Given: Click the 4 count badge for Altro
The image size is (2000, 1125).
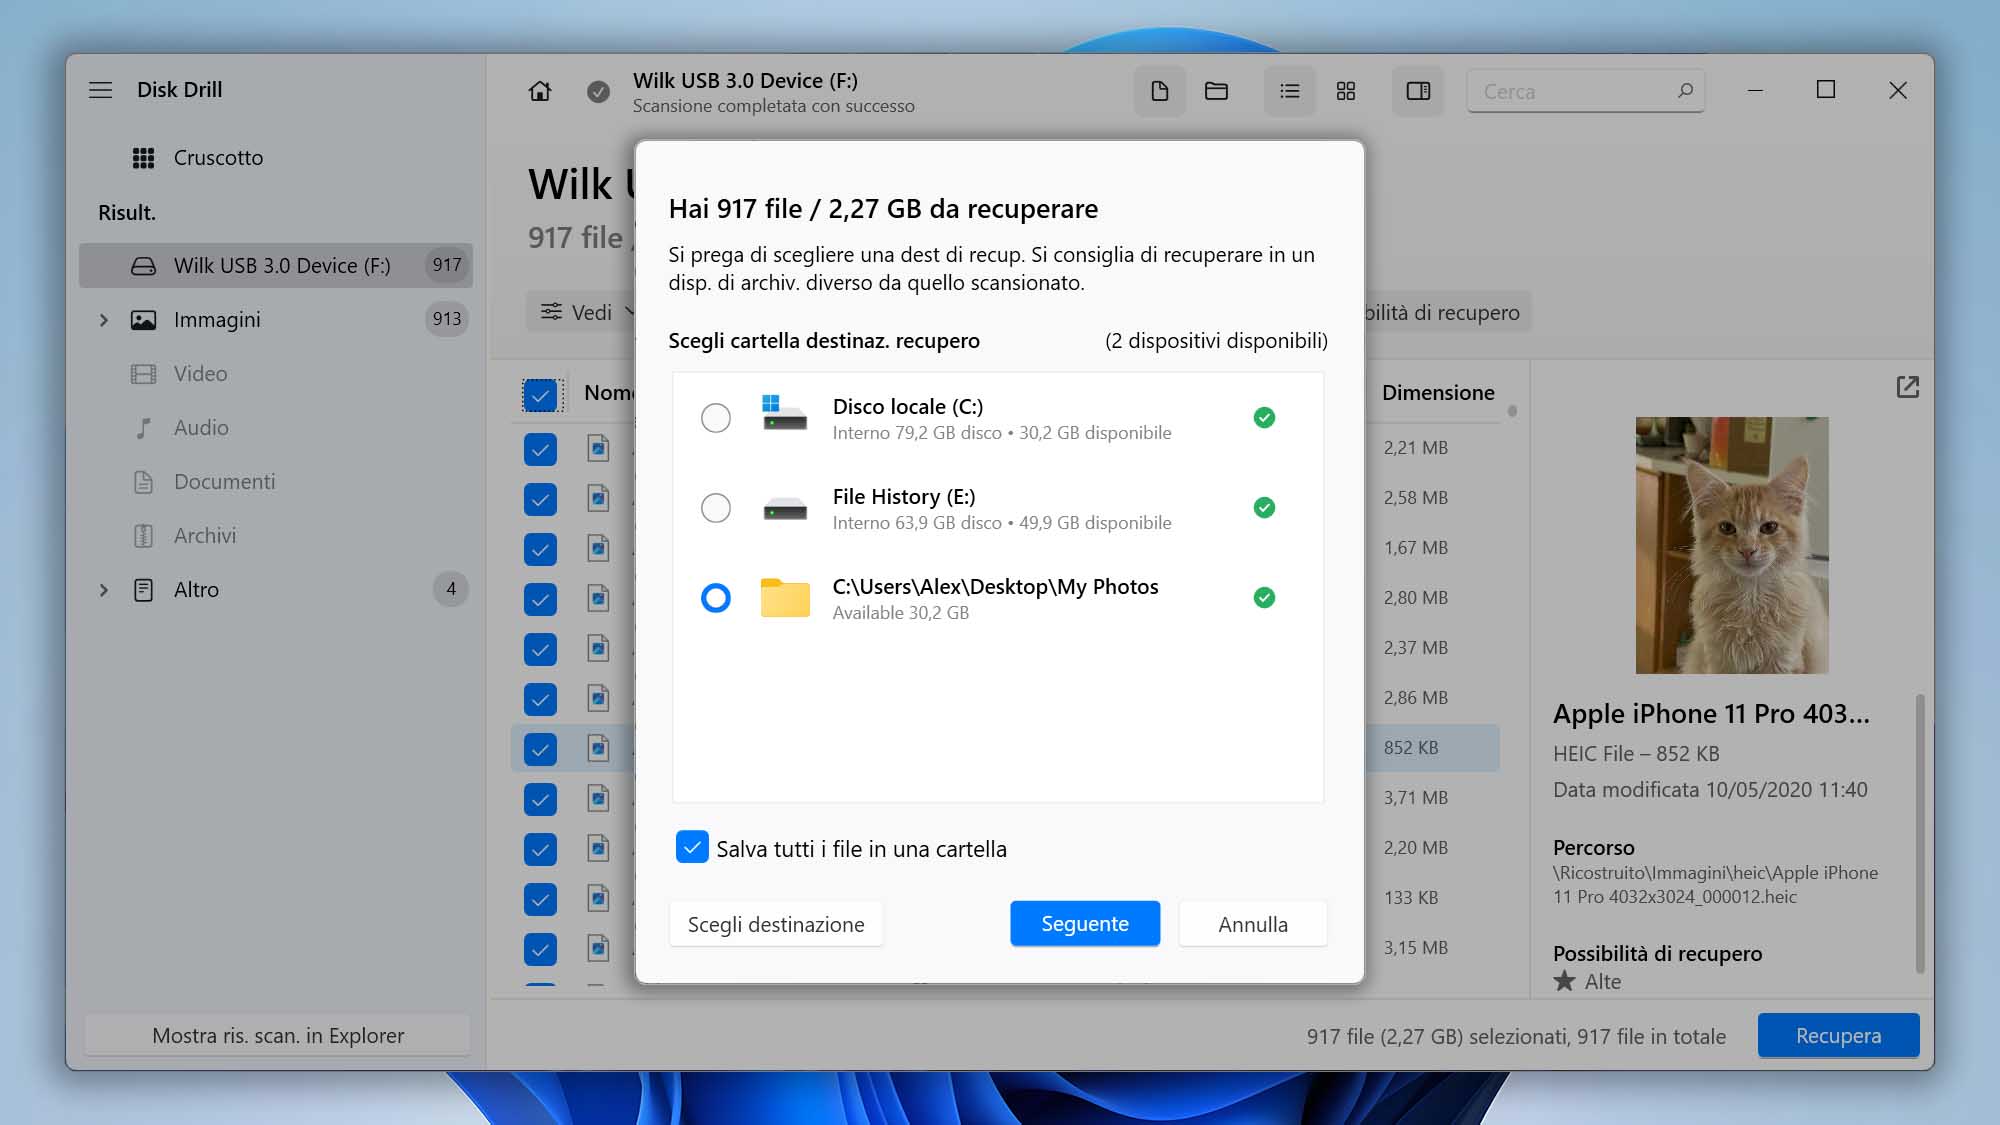Looking at the screenshot, I should tap(451, 589).
